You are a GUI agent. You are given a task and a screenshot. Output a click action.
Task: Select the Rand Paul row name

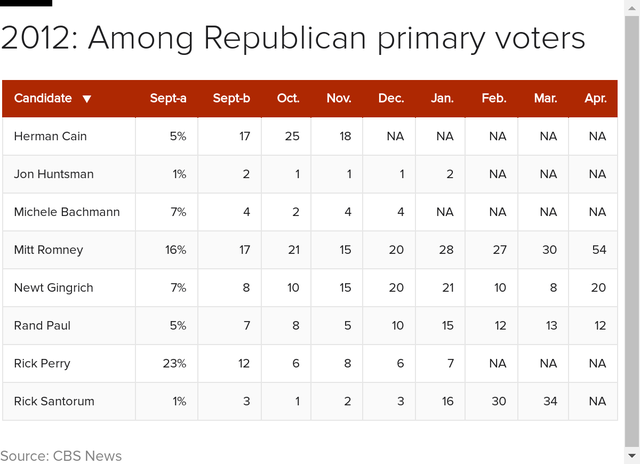tap(42, 326)
